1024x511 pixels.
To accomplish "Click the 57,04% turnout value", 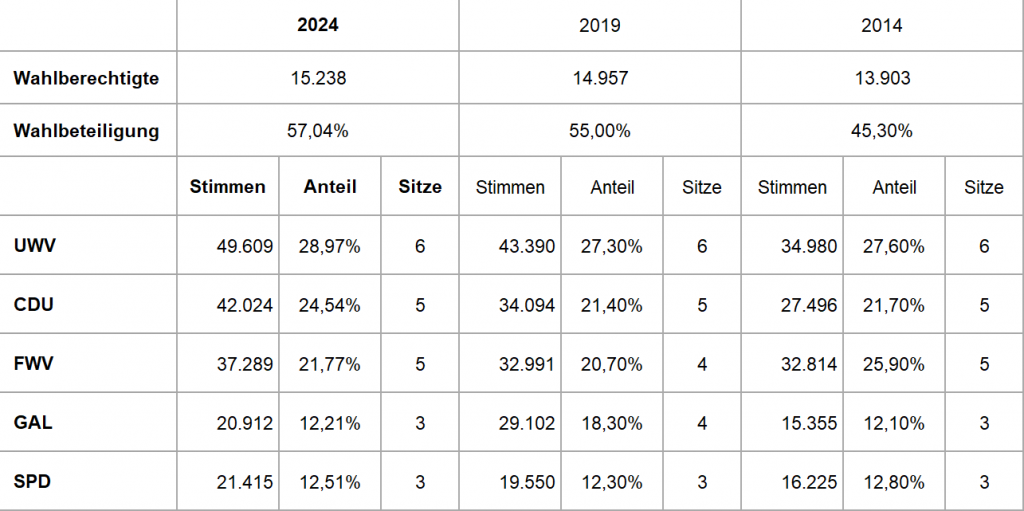I will point(318,131).
